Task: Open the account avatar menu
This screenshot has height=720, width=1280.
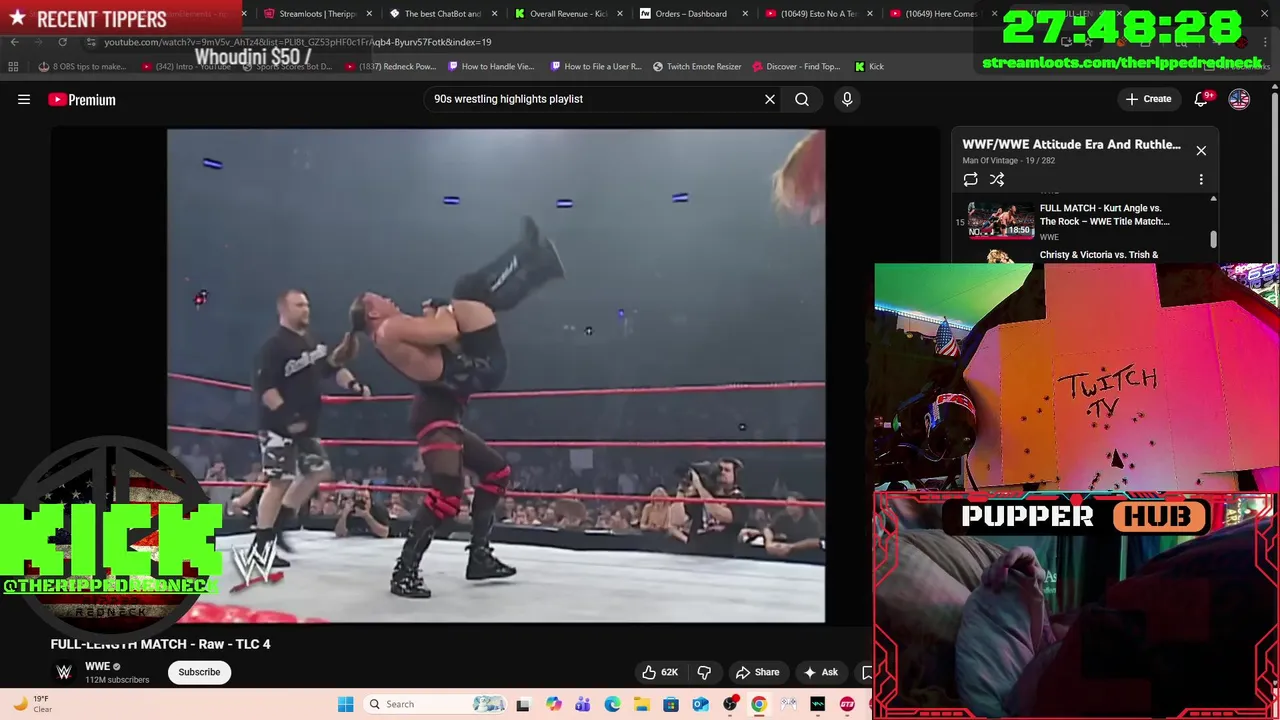Action: 1239,99
